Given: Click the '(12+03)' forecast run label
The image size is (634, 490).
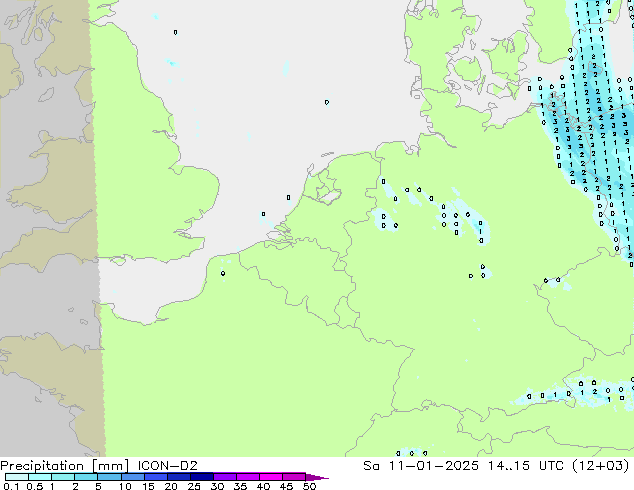Looking at the screenshot, I should tap(600, 466).
